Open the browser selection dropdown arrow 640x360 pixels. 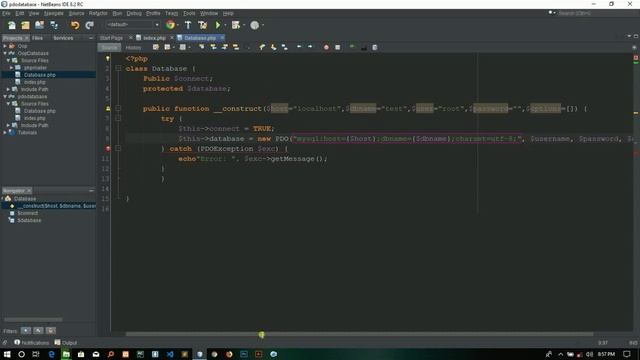(x=178, y=25)
